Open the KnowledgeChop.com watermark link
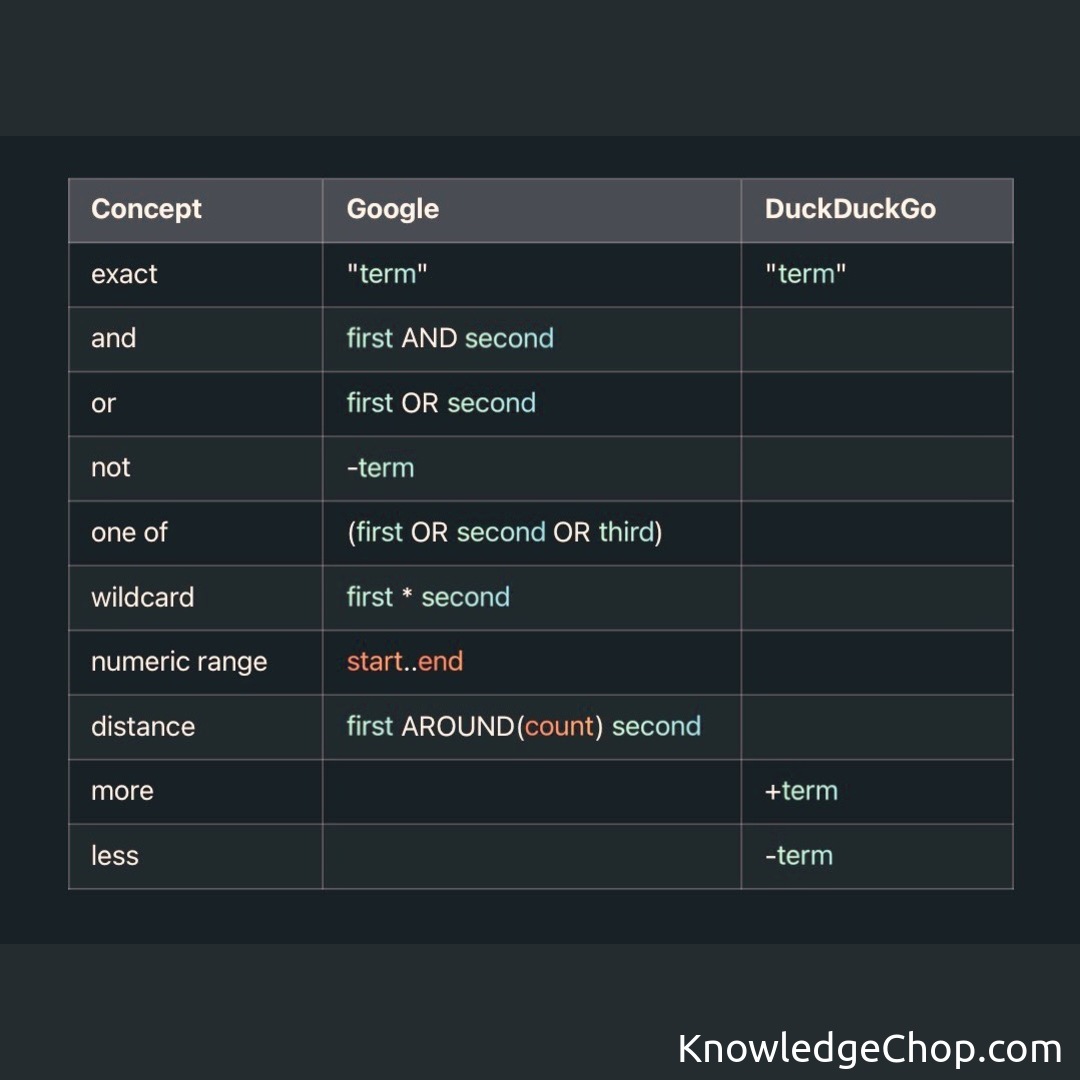This screenshot has width=1080, height=1080. point(869,1048)
